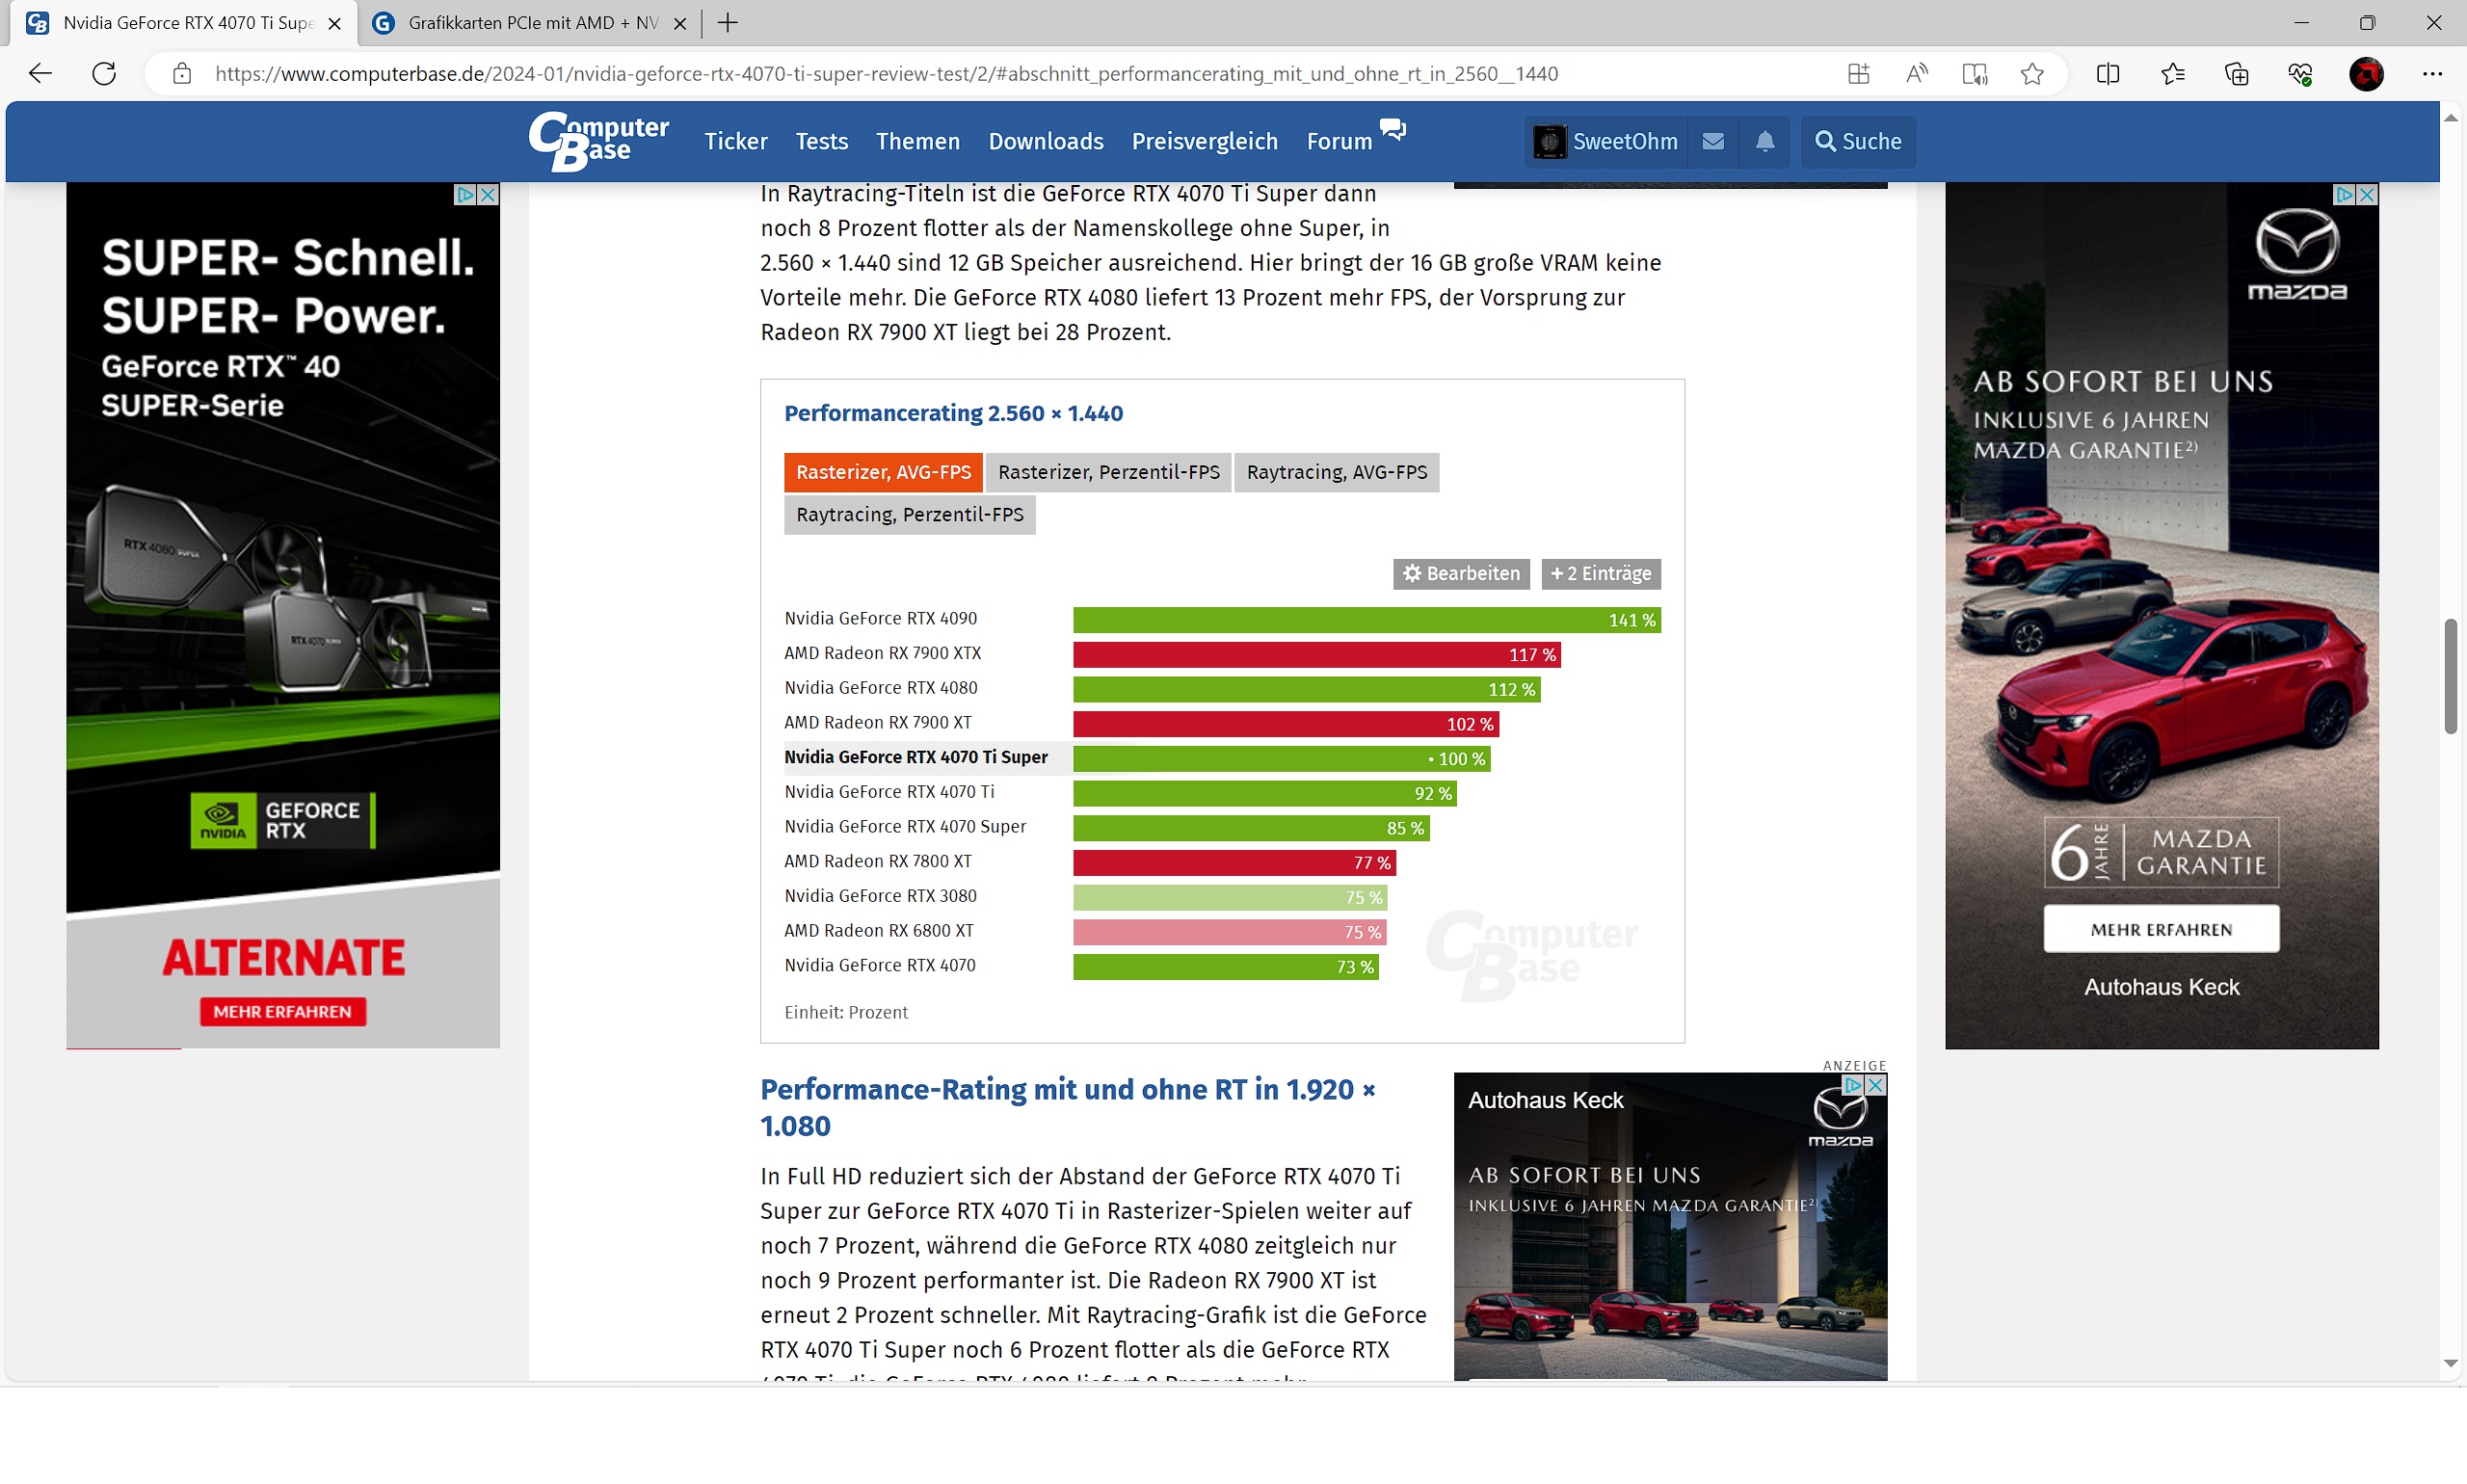Image resolution: width=2467 pixels, height=1484 pixels.
Task: Click the RTX 4070 Ti Super green bar
Action: coord(1280,759)
